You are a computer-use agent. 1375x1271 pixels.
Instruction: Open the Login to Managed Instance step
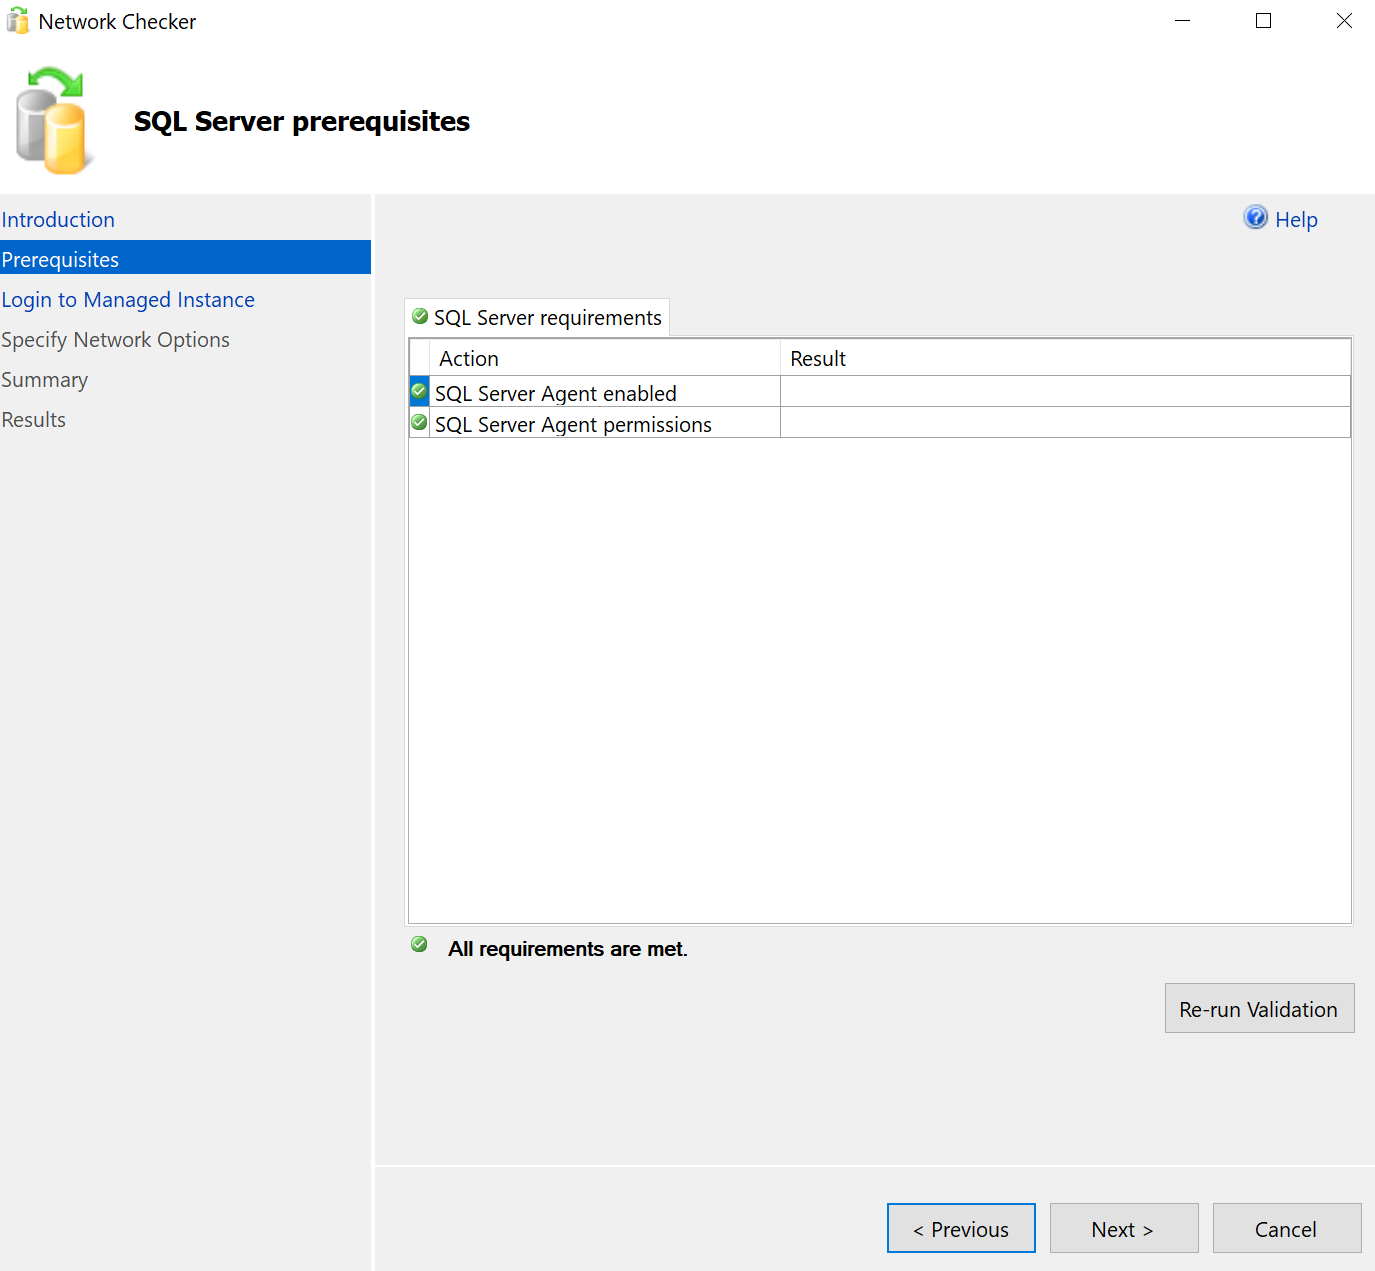click(x=128, y=300)
